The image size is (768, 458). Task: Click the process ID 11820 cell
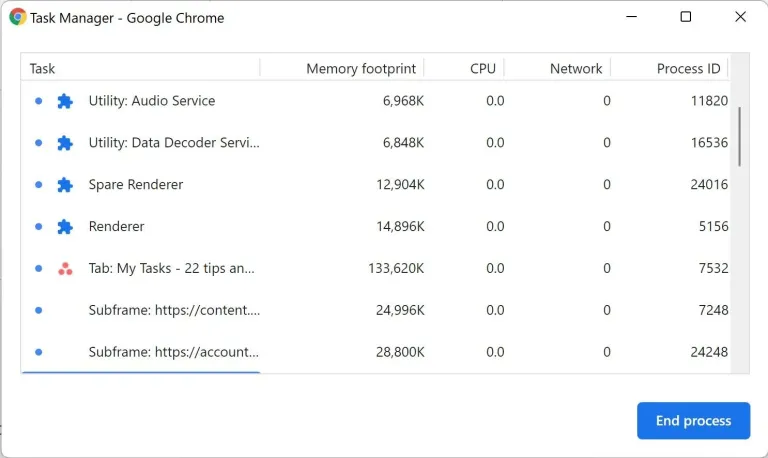[709, 101]
